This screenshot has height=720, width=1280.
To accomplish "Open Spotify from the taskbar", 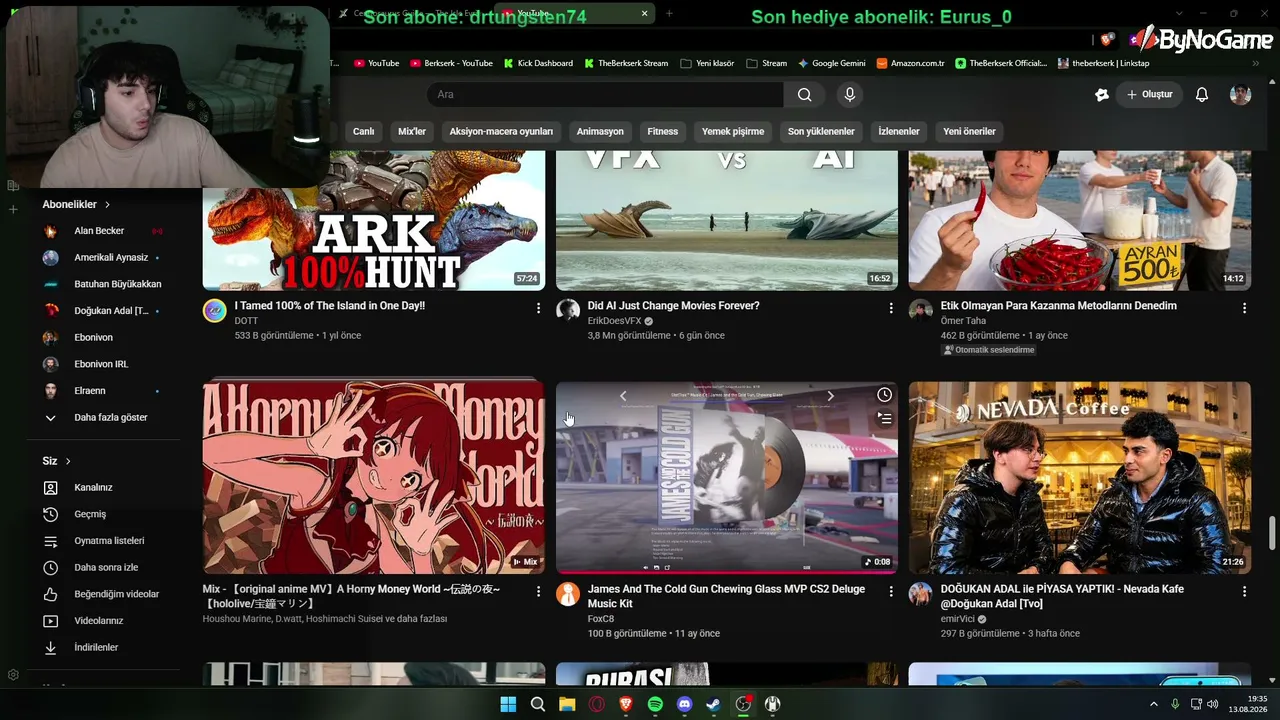I will click(655, 704).
